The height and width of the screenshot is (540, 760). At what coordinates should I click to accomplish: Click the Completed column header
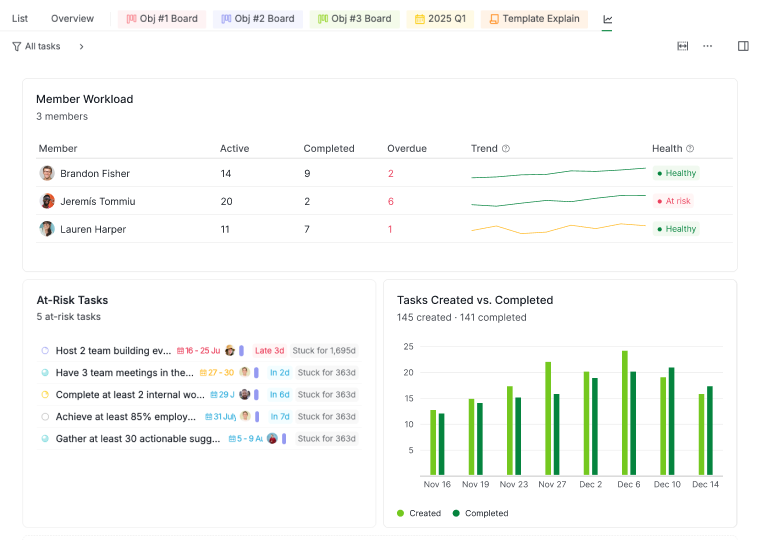click(x=329, y=149)
